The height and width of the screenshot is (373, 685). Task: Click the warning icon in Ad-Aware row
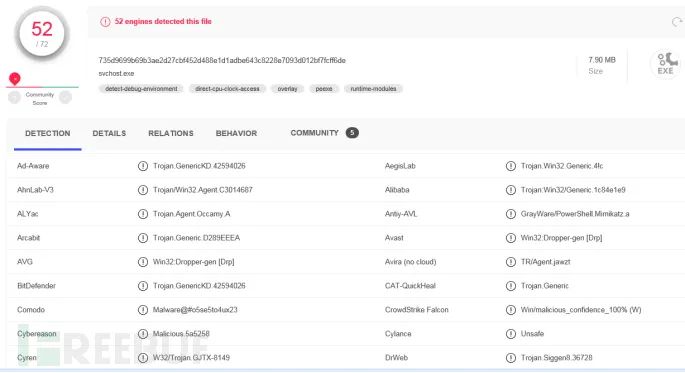point(143,166)
